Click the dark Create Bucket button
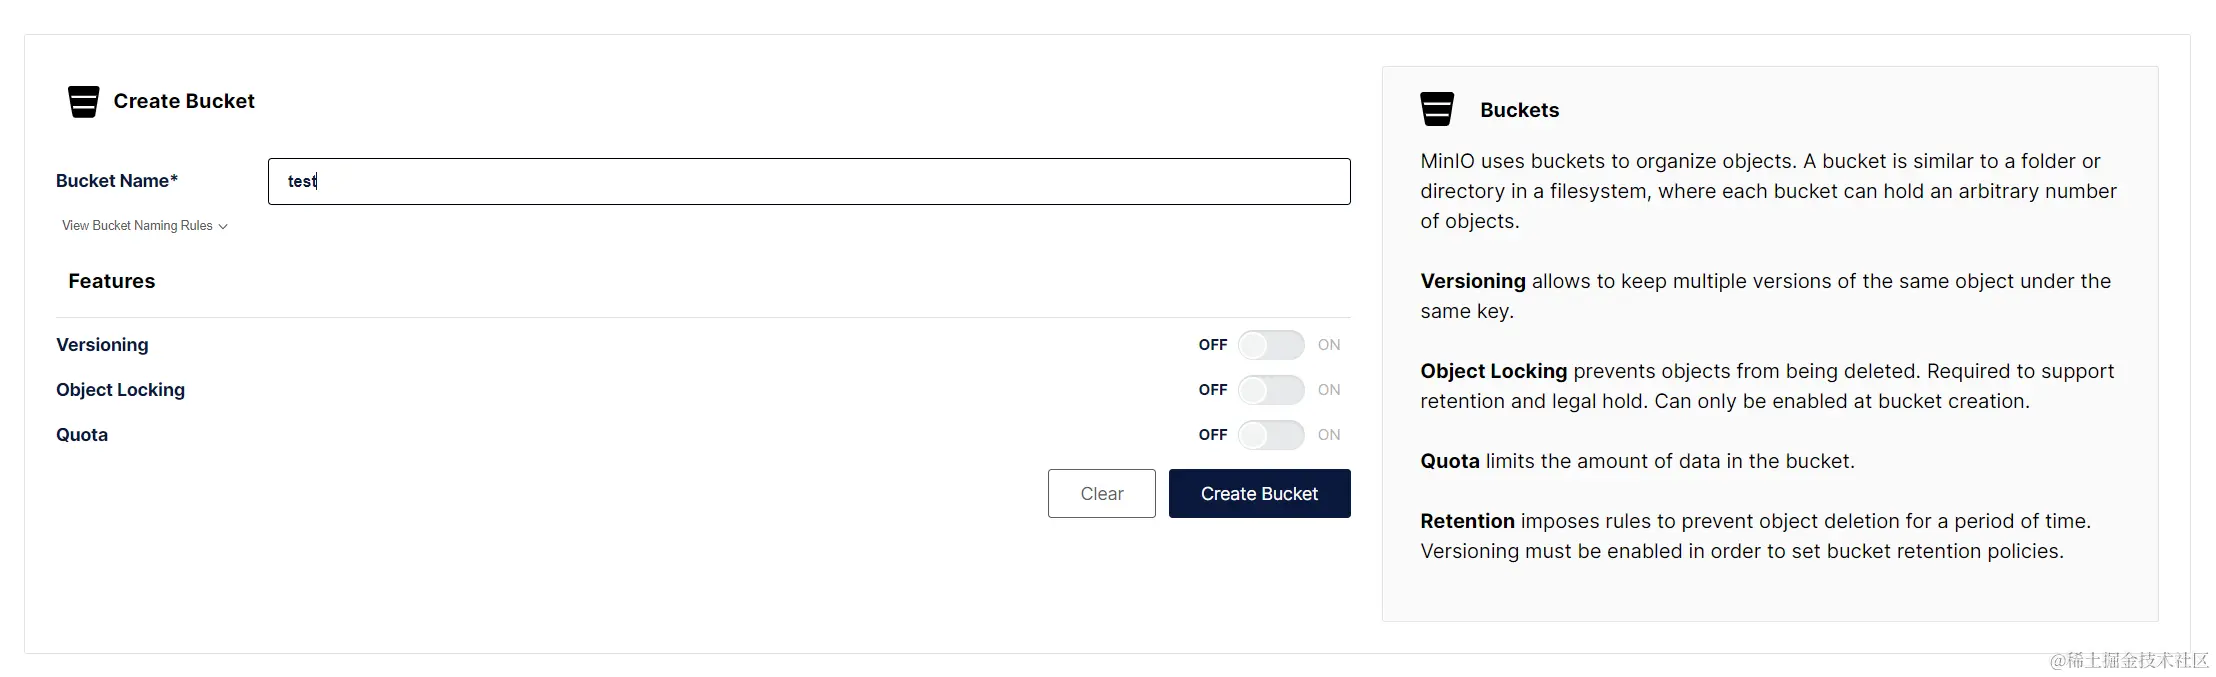This screenshot has width=2216, height=677. point(1259,494)
